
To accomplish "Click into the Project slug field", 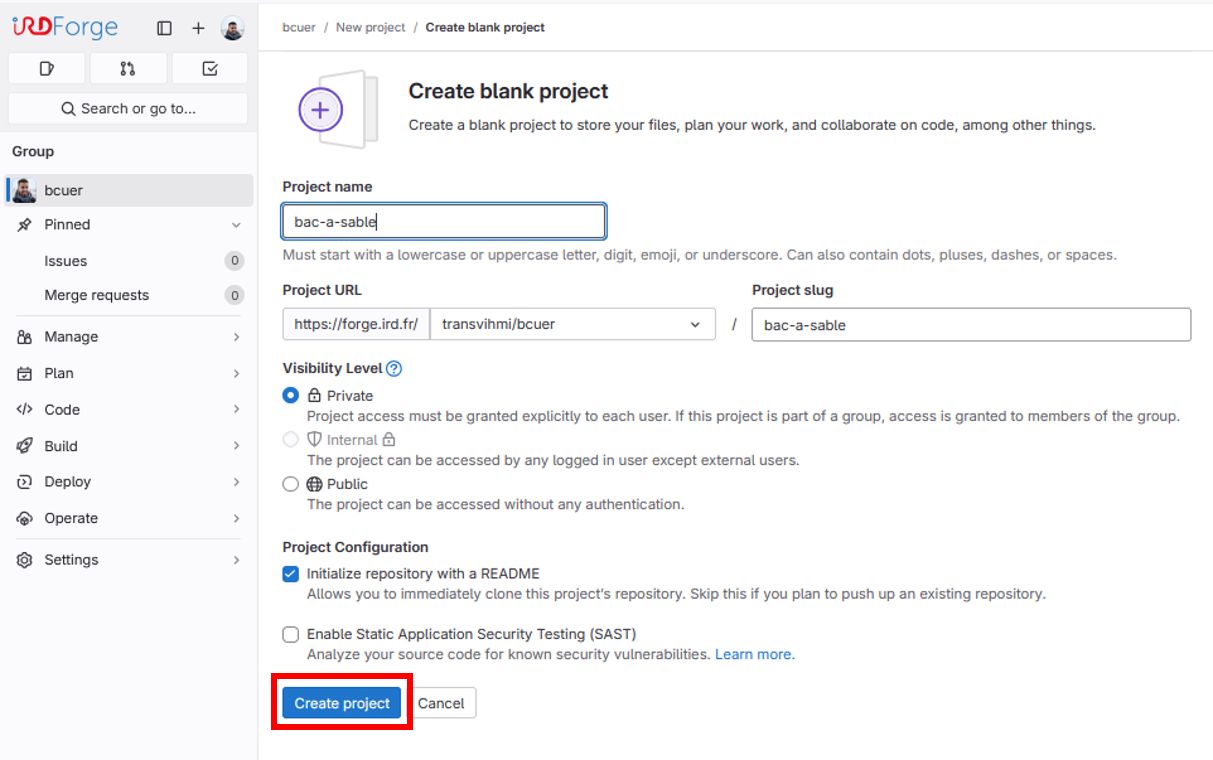I will pyautogui.click(x=970, y=324).
